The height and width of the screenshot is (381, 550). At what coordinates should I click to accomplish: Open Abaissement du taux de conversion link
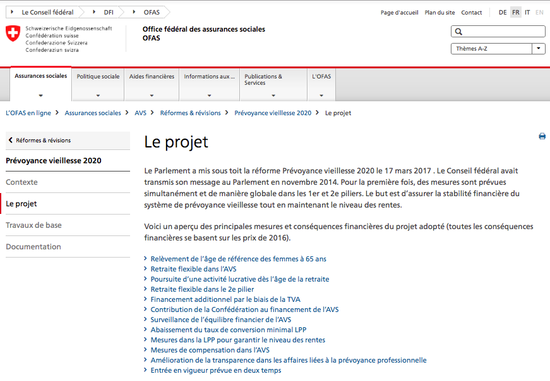(x=228, y=330)
